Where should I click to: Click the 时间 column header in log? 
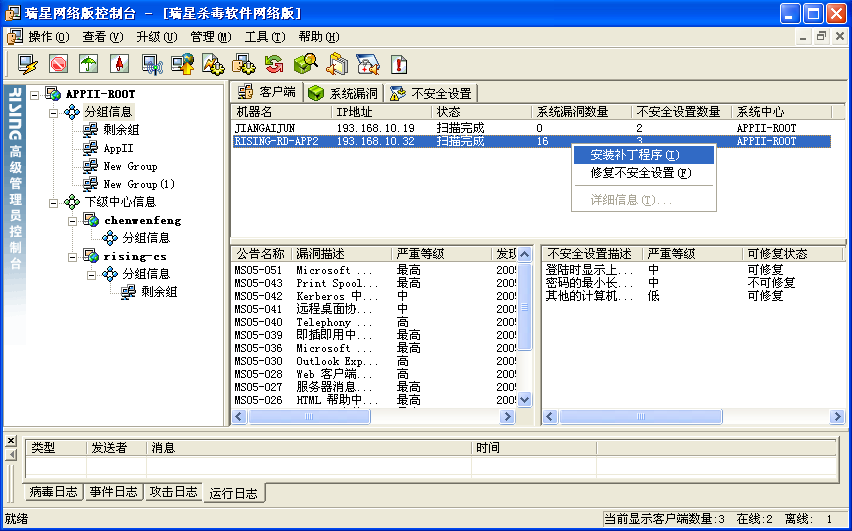click(x=534, y=448)
